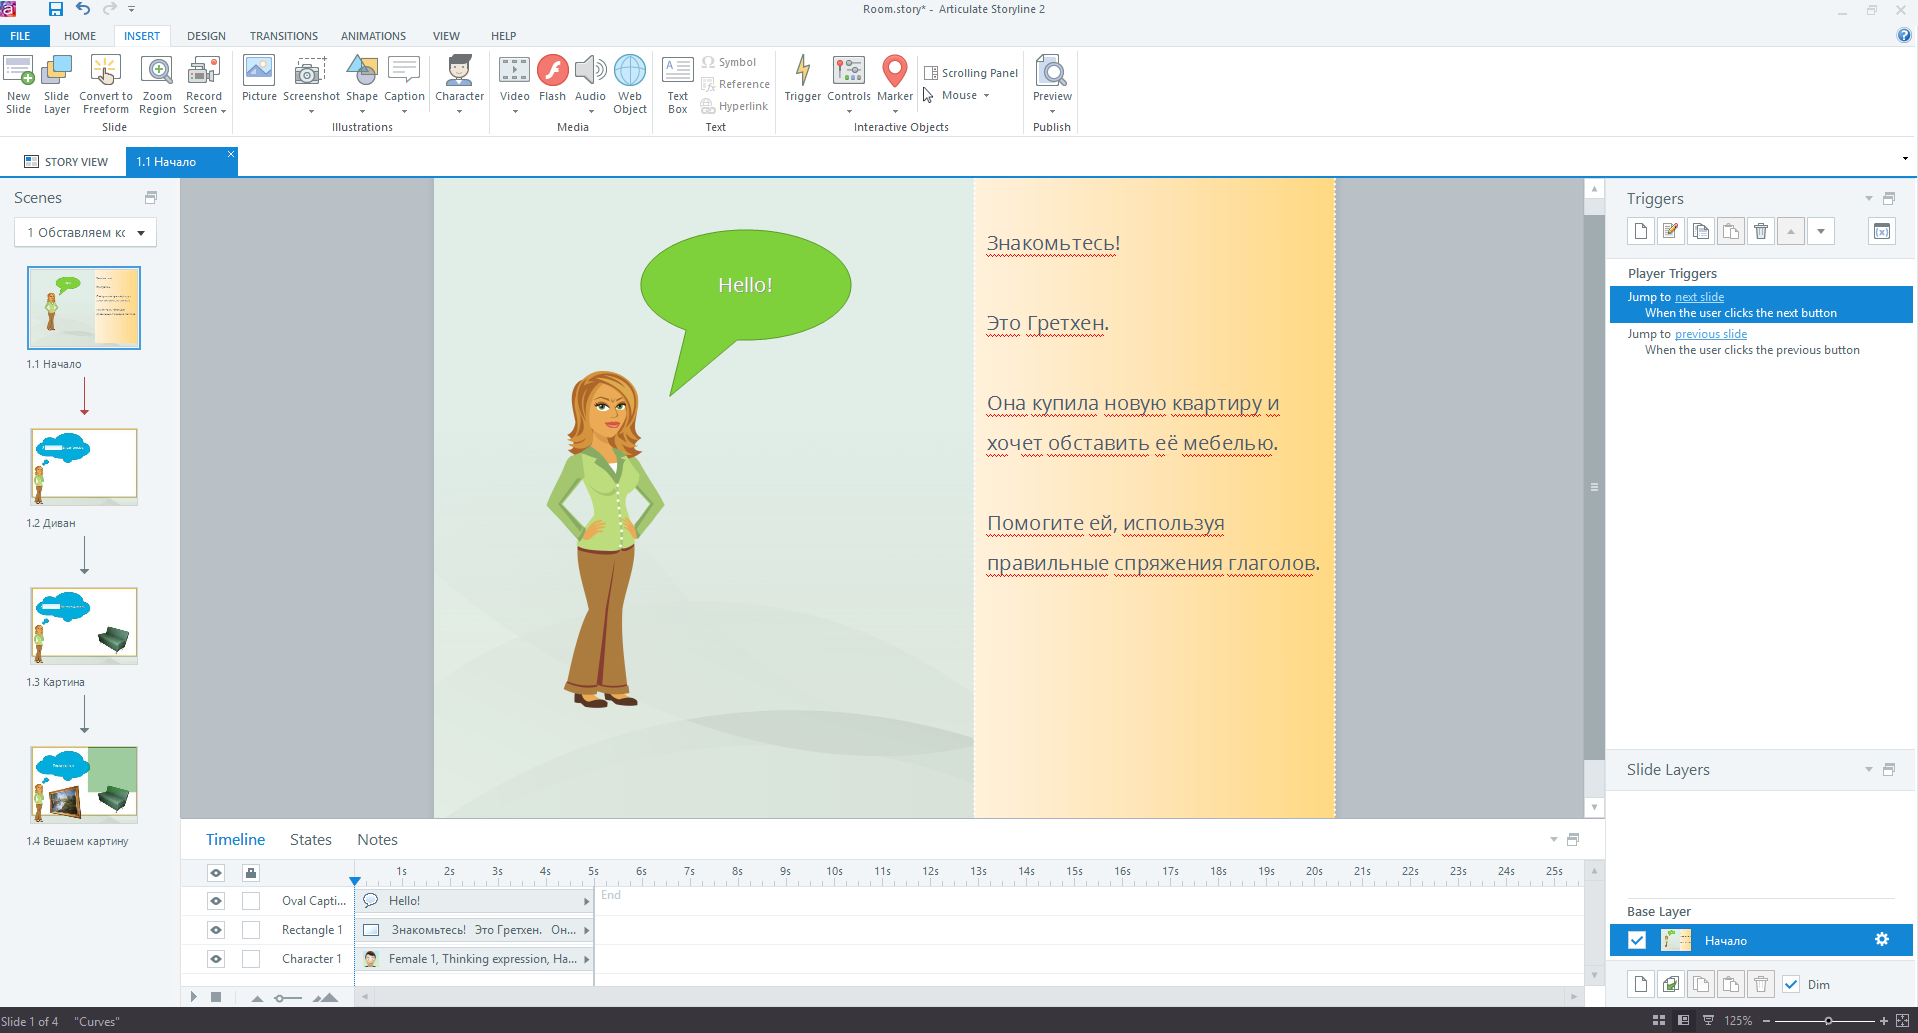Open slide tabs overflow arrow
The height and width of the screenshot is (1033, 1918).
[1905, 159]
